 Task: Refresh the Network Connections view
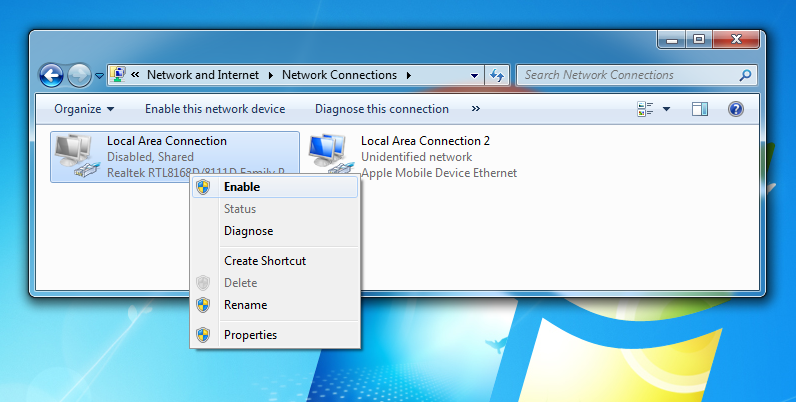point(497,76)
